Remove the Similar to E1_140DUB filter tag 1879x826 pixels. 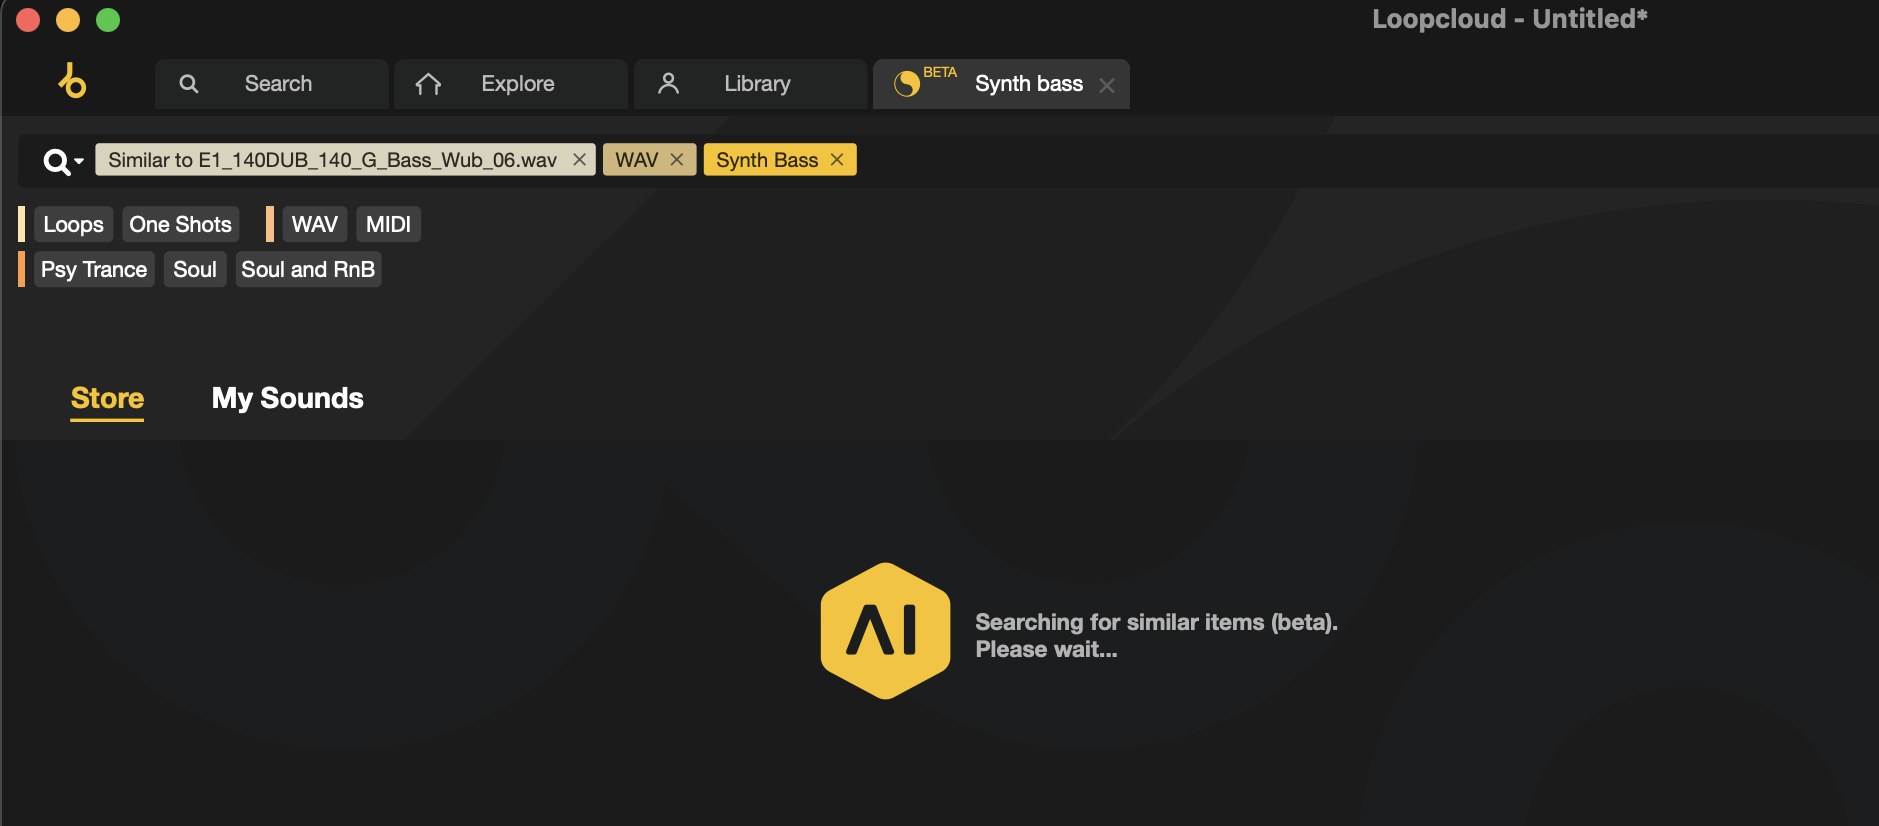point(579,160)
